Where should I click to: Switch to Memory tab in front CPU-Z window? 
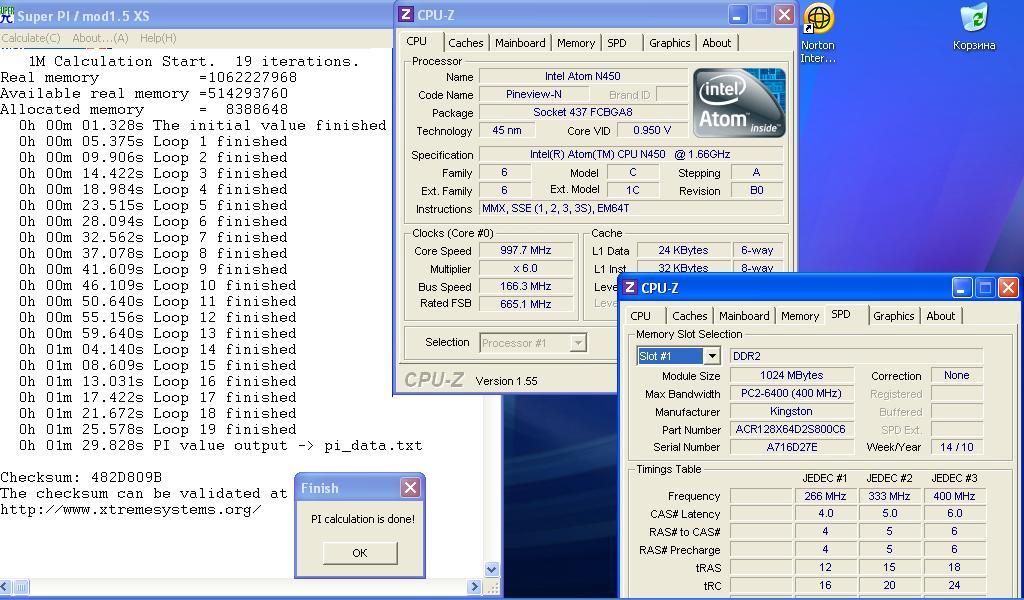point(799,315)
